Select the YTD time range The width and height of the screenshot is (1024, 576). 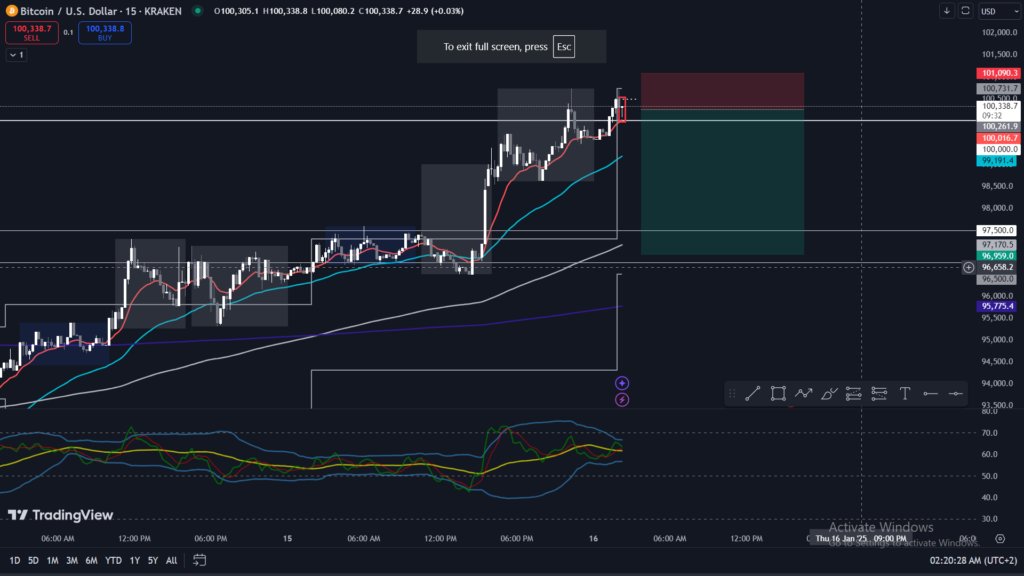(112, 560)
